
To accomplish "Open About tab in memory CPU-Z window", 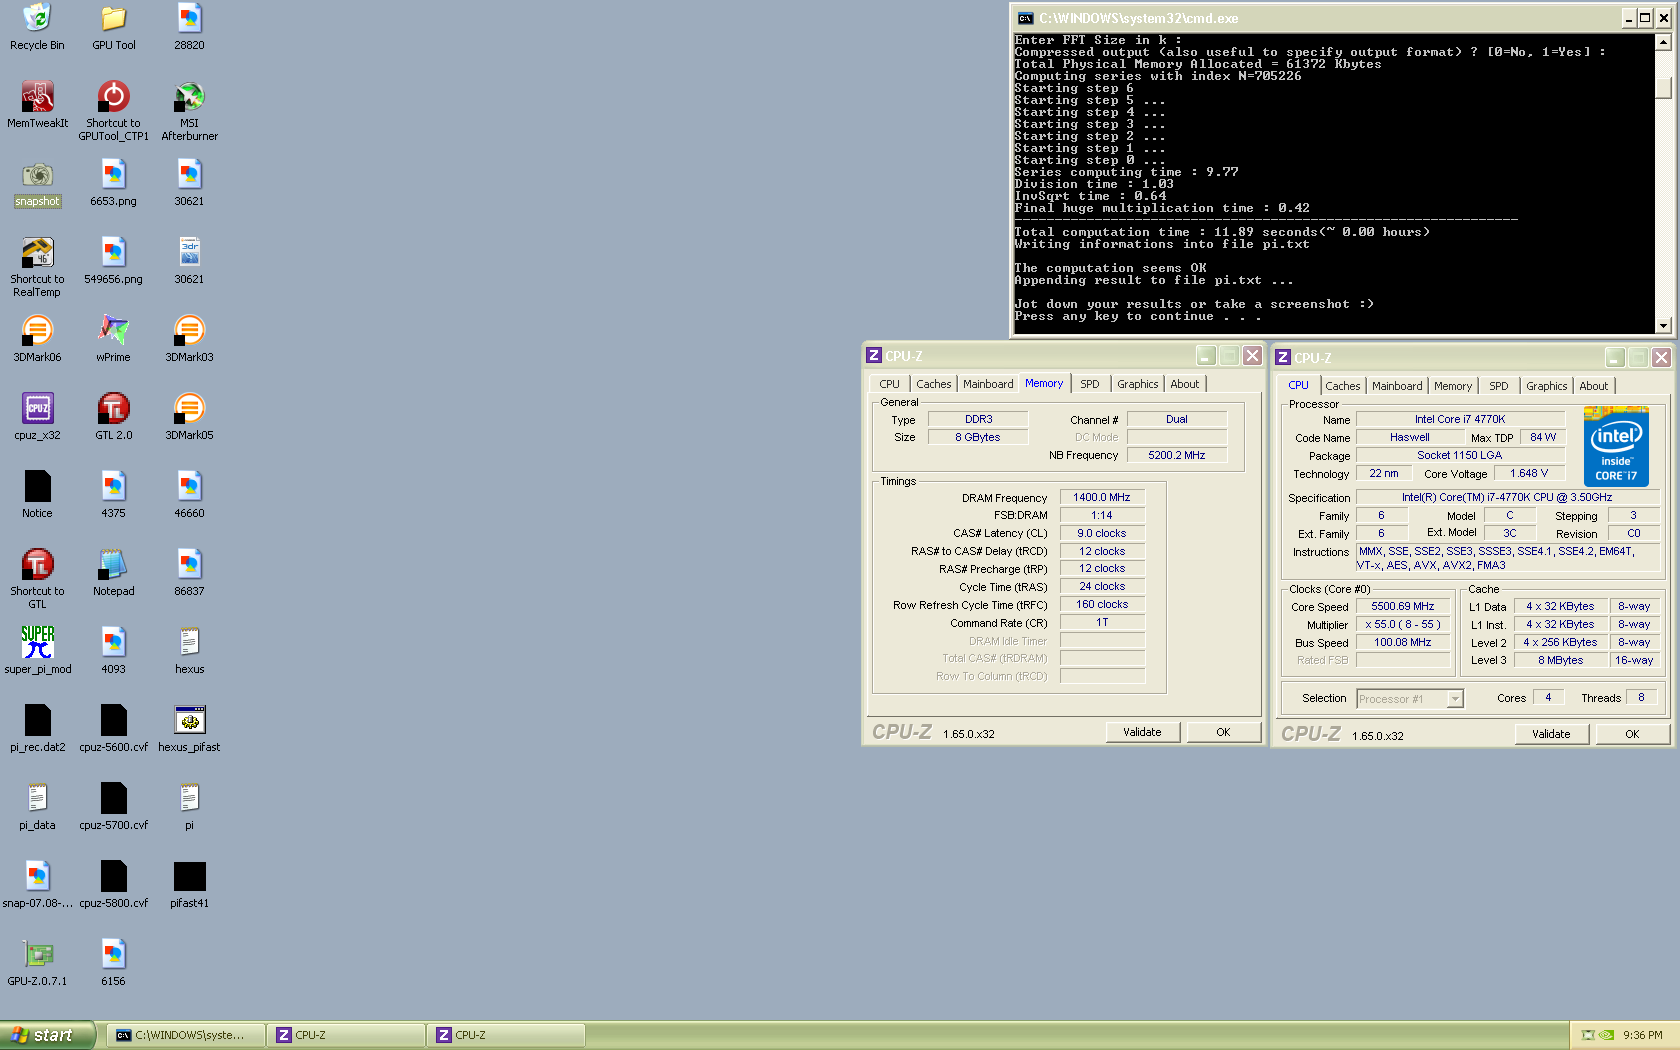I will tap(1185, 384).
